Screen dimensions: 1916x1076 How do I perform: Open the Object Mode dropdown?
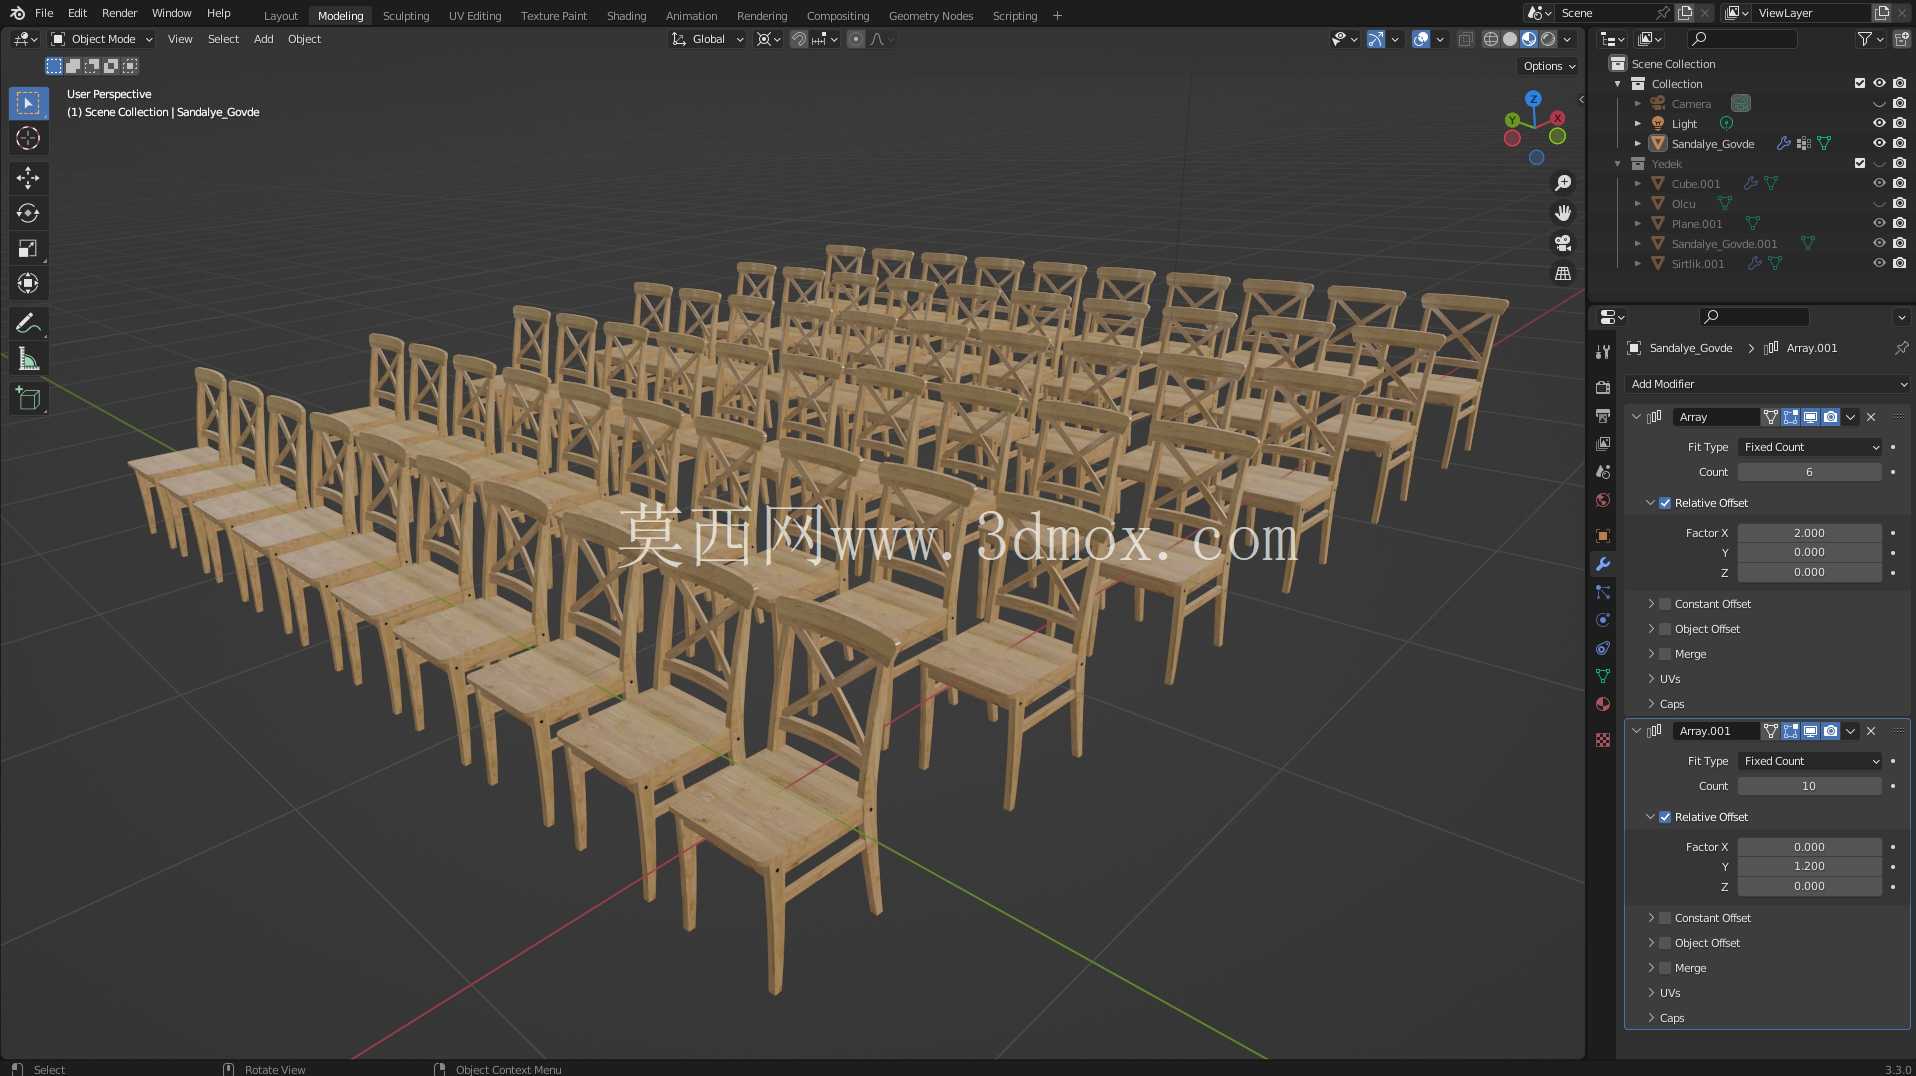pos(102,39)
